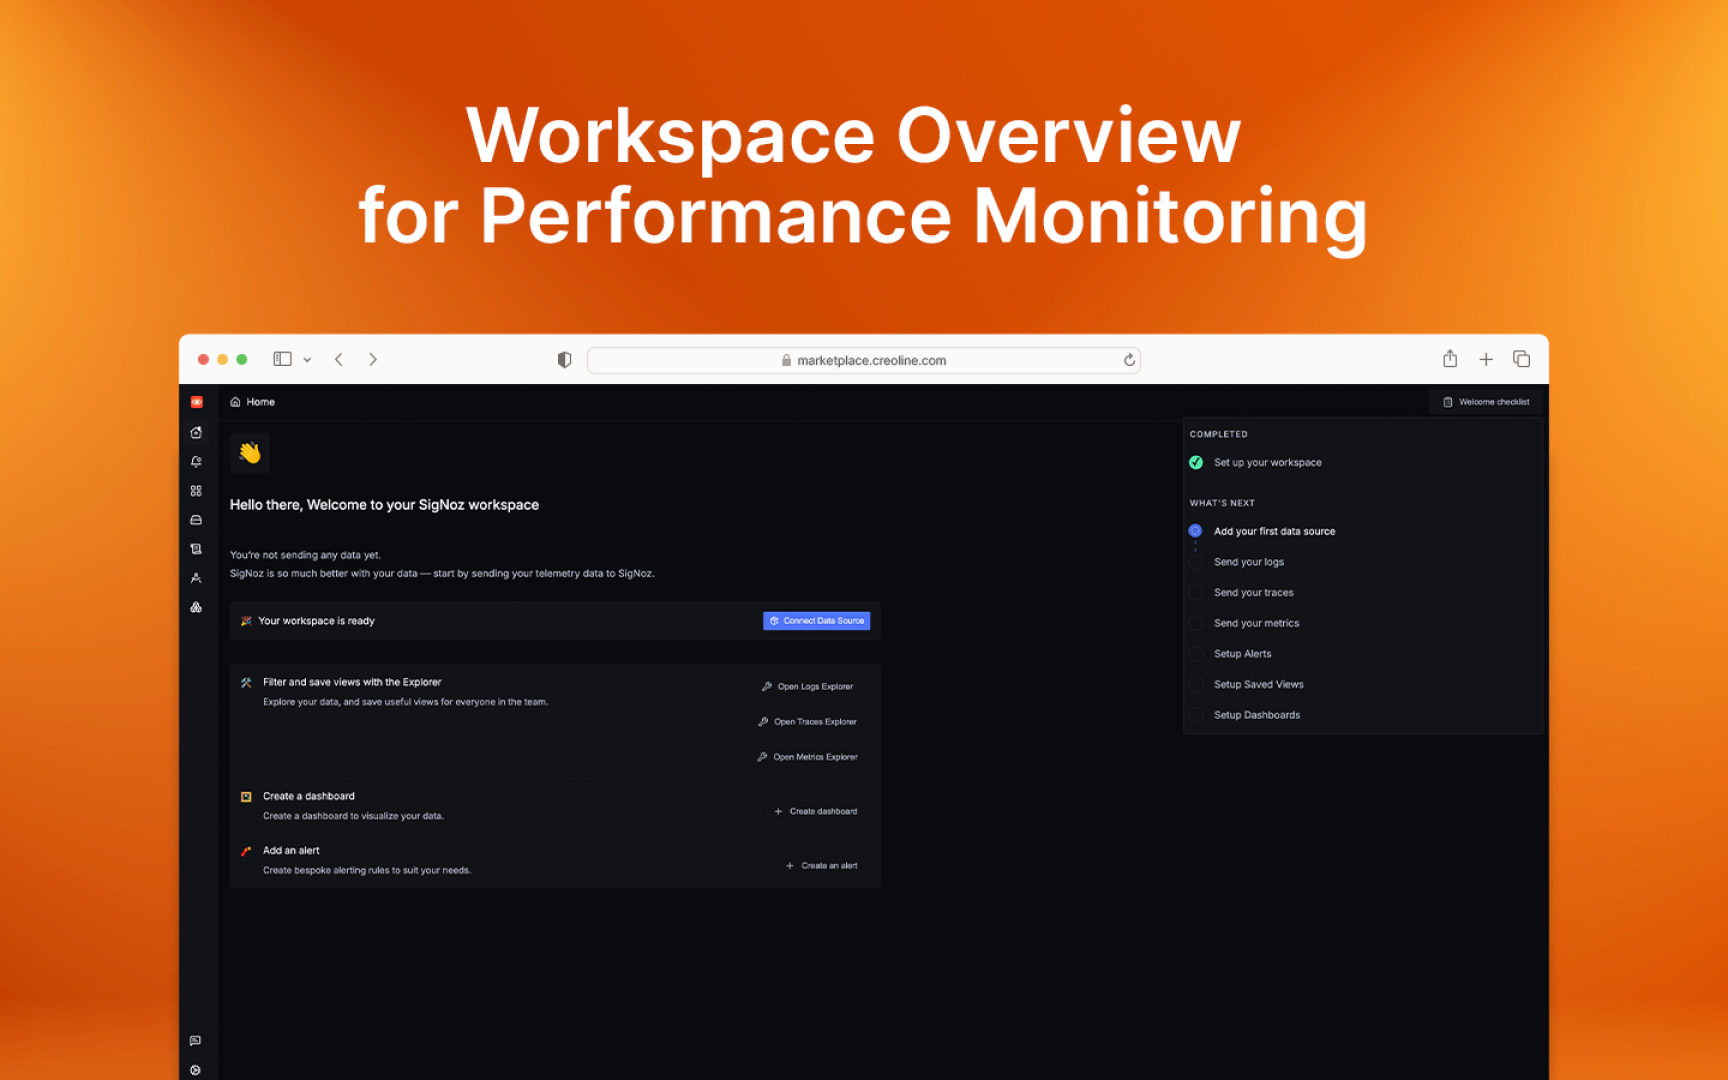Open the alerts bell icon in the sidebar
The width and height of the screenshot is (1728, 1080).
(196, 462)
